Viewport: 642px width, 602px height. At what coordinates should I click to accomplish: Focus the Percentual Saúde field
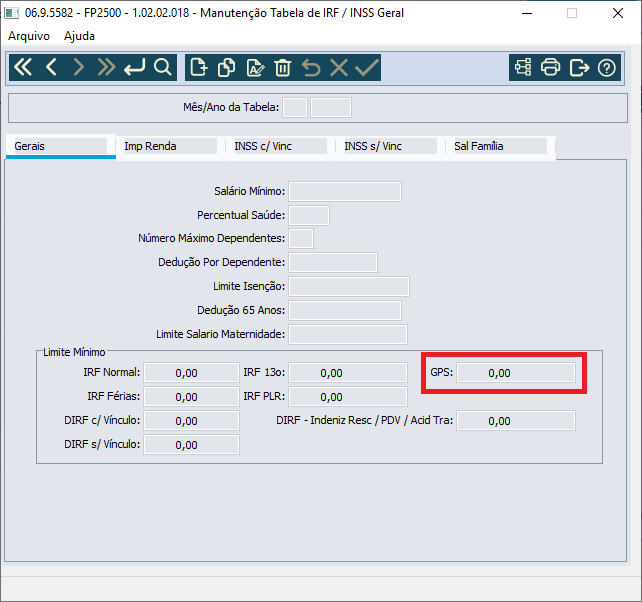pyautogui.click(x=309, y=215)
